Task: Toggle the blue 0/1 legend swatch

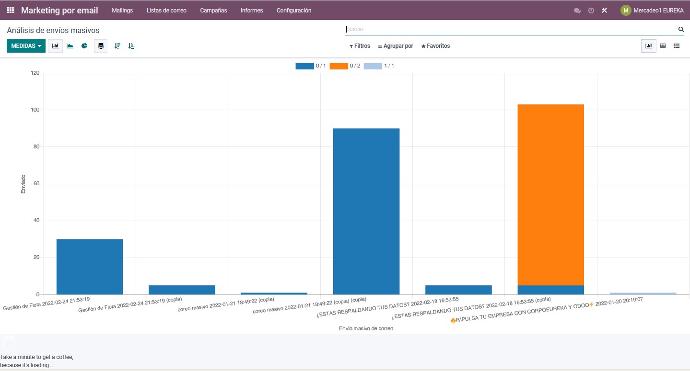Action: [305, 66]
